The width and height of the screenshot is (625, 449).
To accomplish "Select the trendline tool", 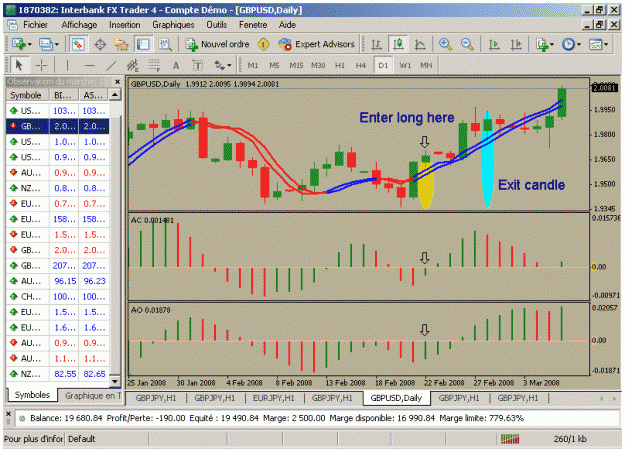I will coord(112,65).
